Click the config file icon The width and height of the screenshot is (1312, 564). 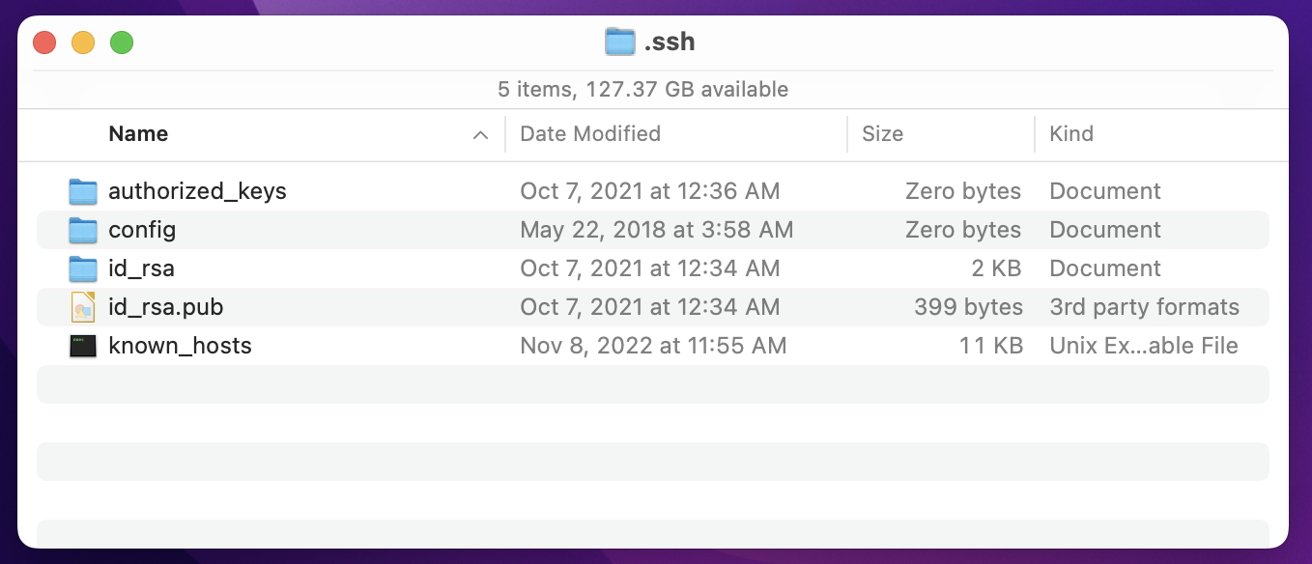click(x=83, y=230)
